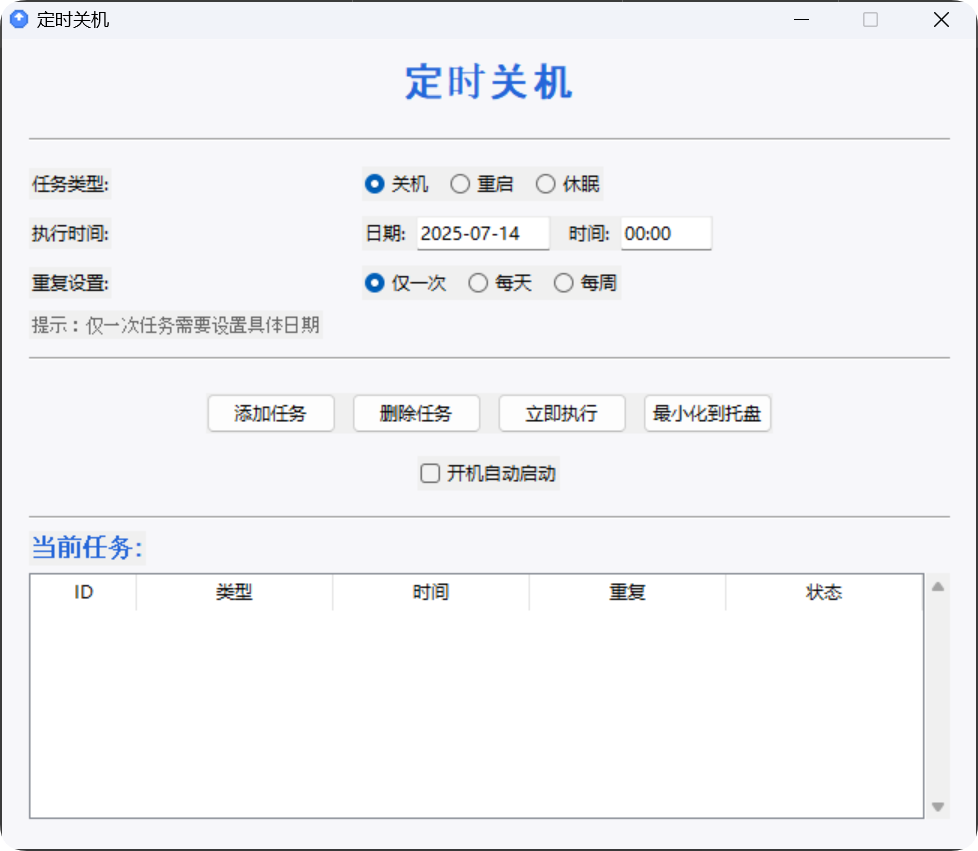Click 最小化到托盘 (Minimize to Tray)
Screen dimensions: 978x851
tap(707, 413)
